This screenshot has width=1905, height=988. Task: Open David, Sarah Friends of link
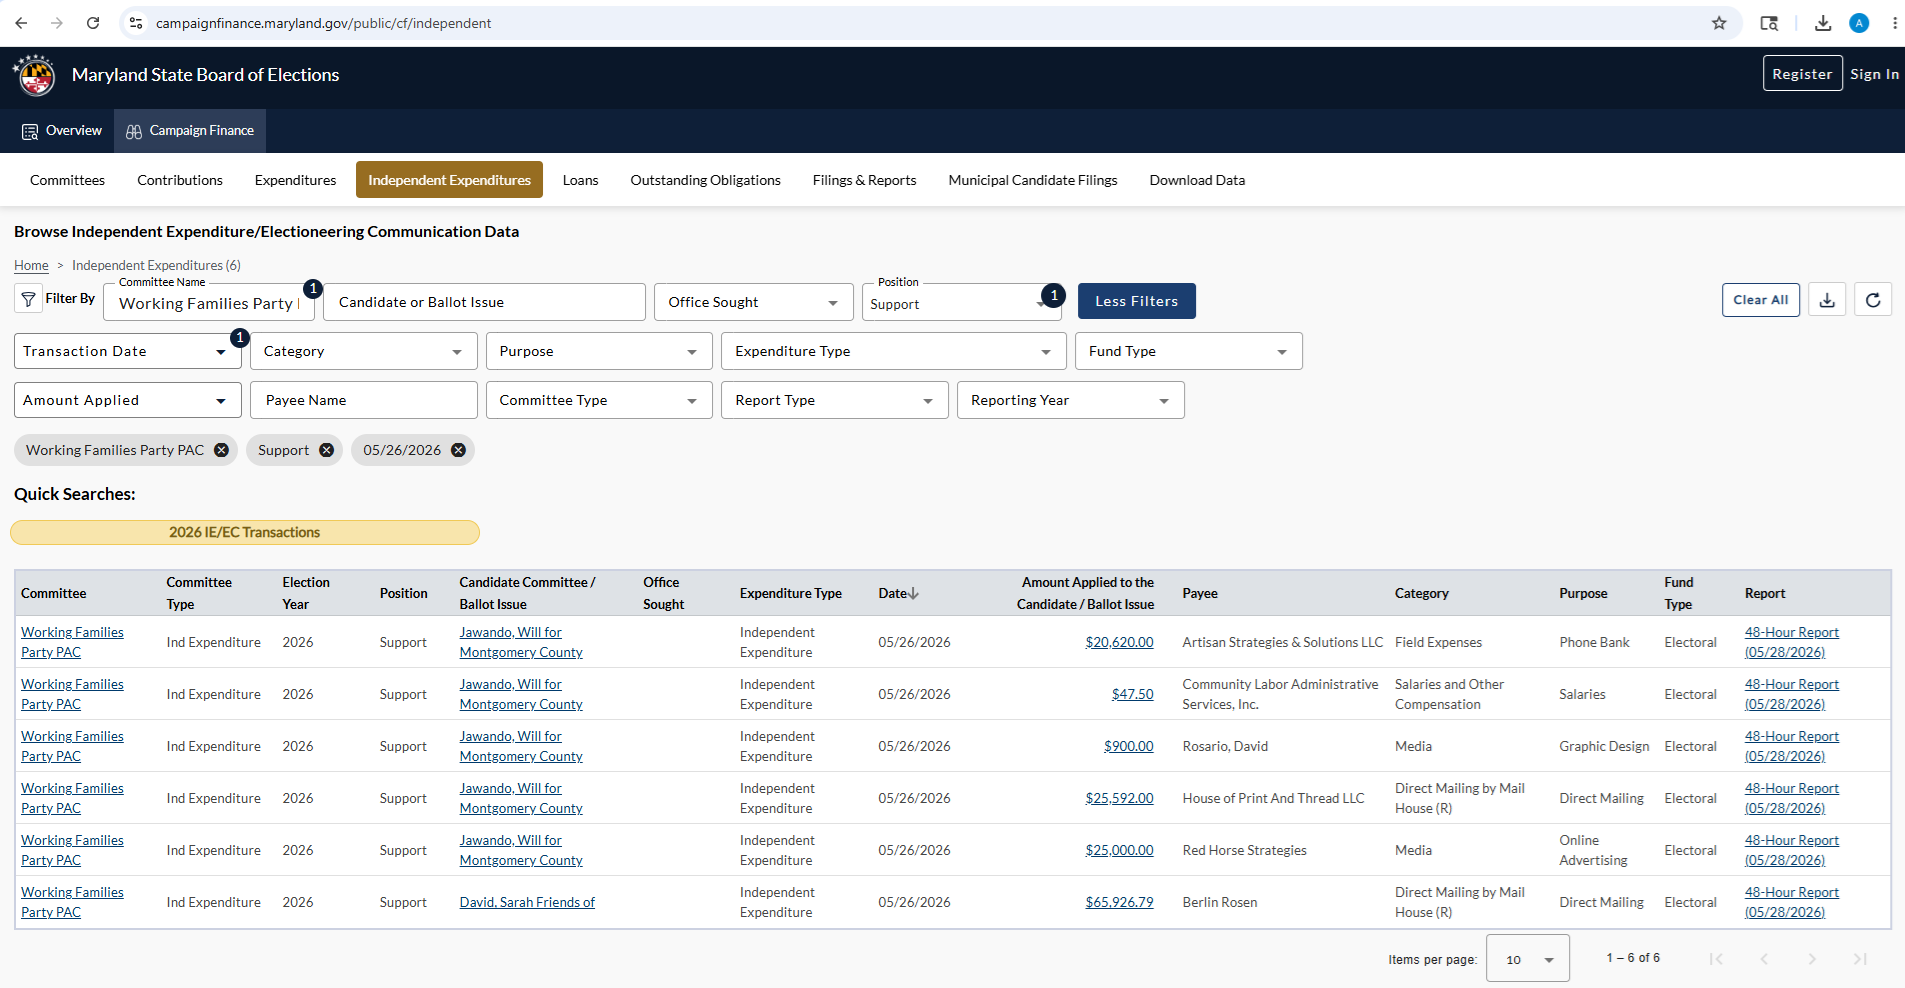(527, 902)
